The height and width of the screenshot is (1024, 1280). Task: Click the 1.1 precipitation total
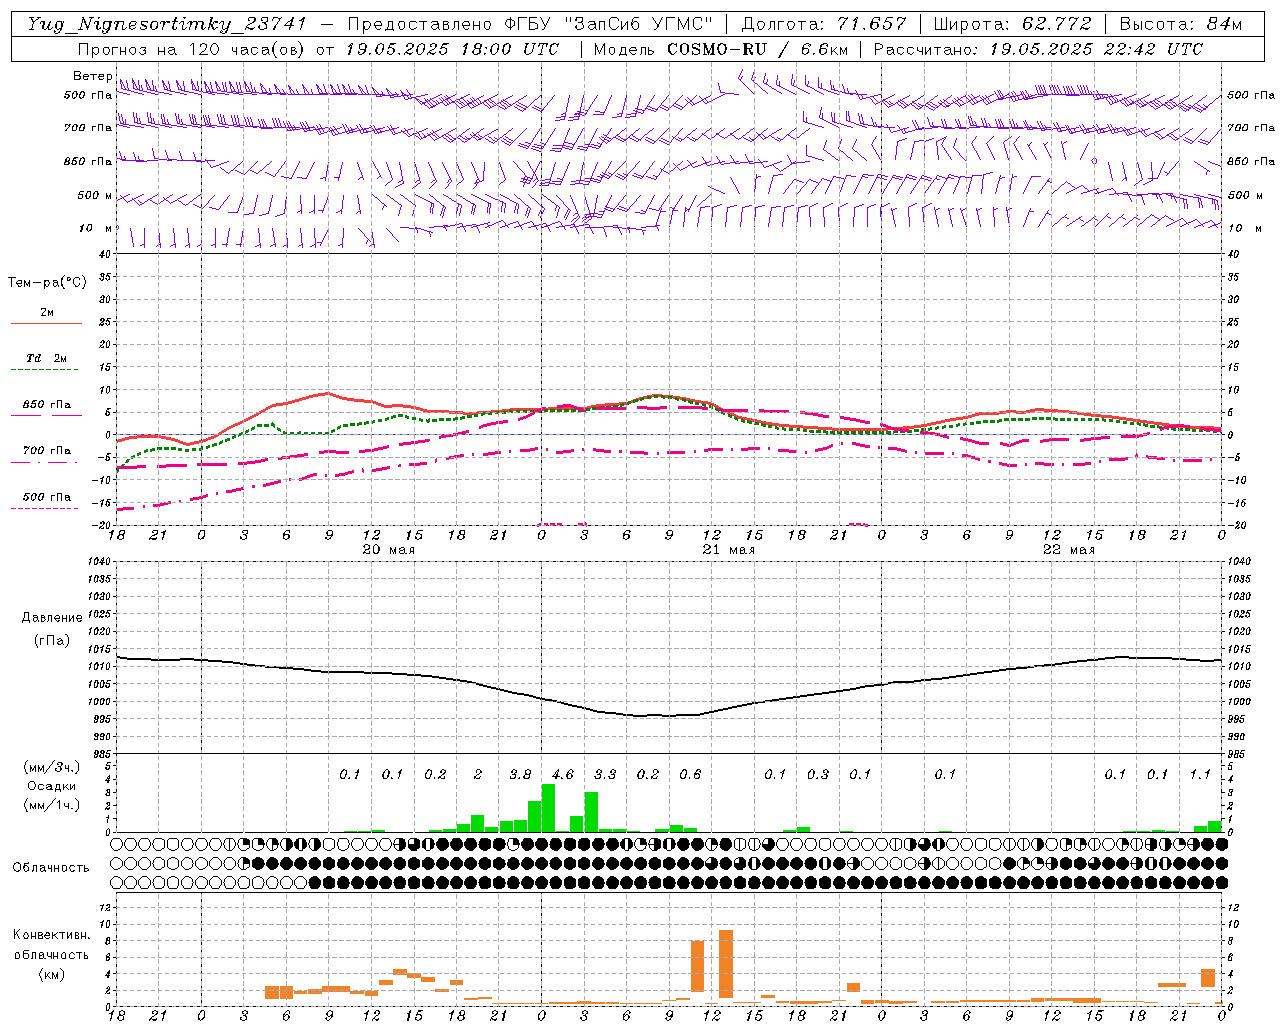(x=1200, y=774)
